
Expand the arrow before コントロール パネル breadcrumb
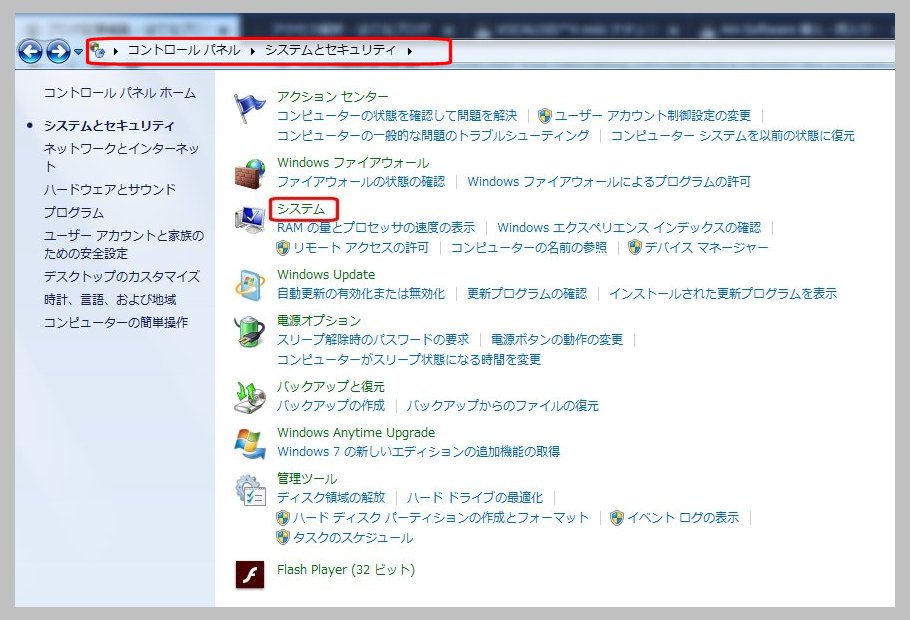click(x=115, y=51)
